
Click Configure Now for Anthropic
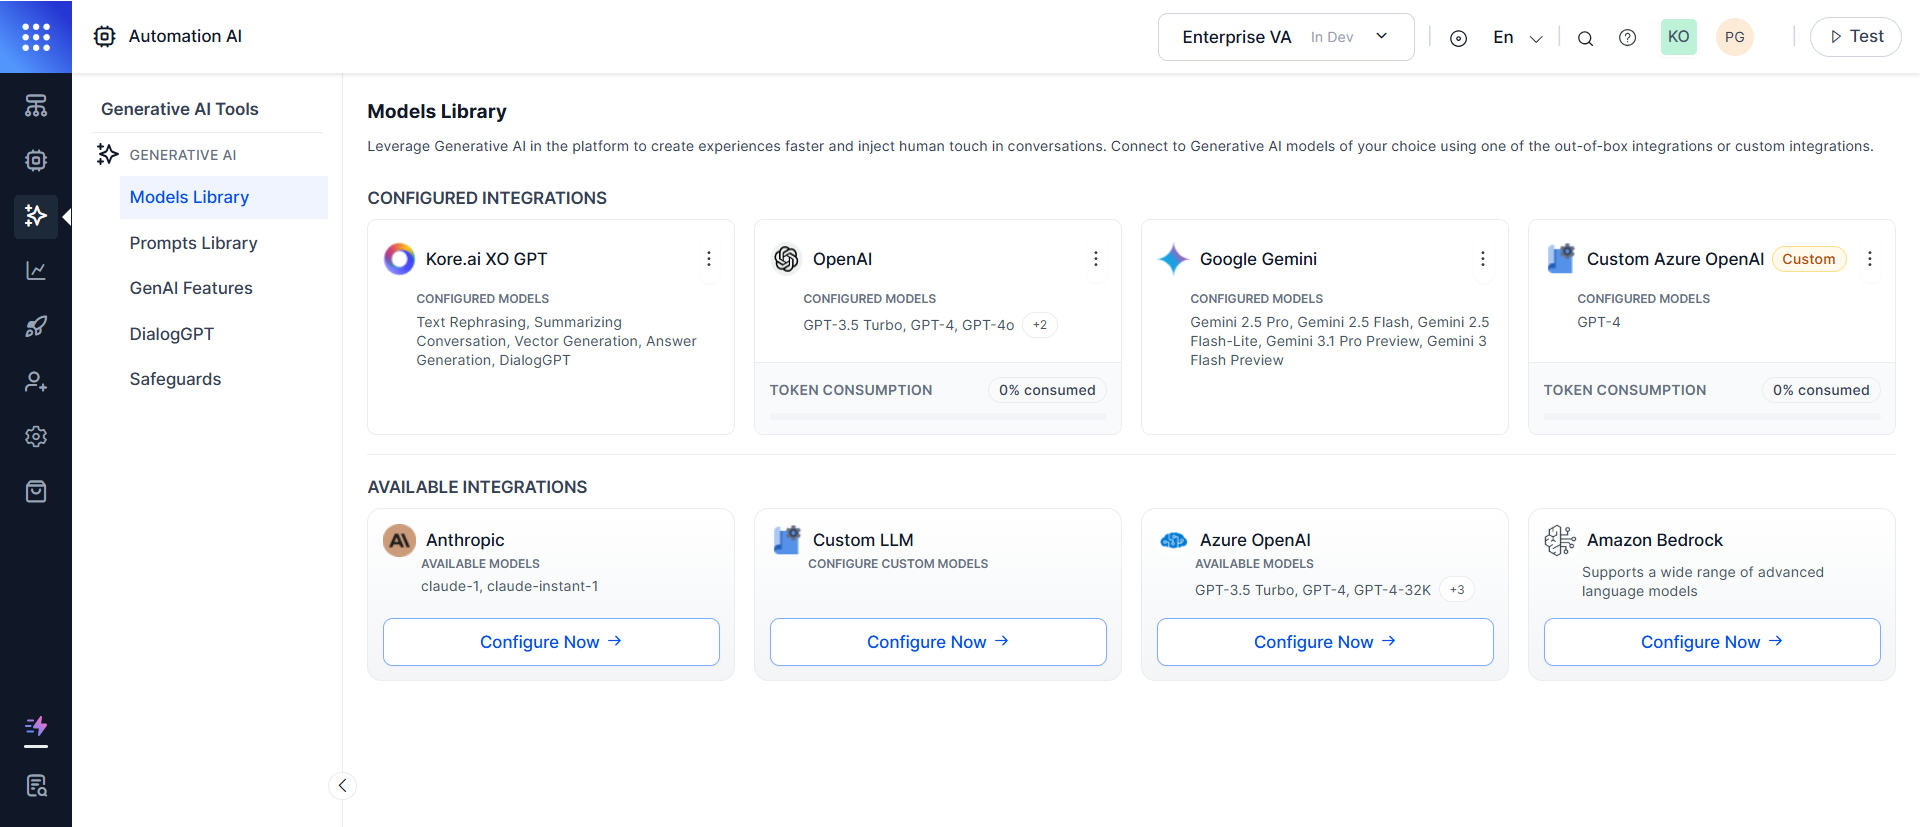[x=550, y=642]
